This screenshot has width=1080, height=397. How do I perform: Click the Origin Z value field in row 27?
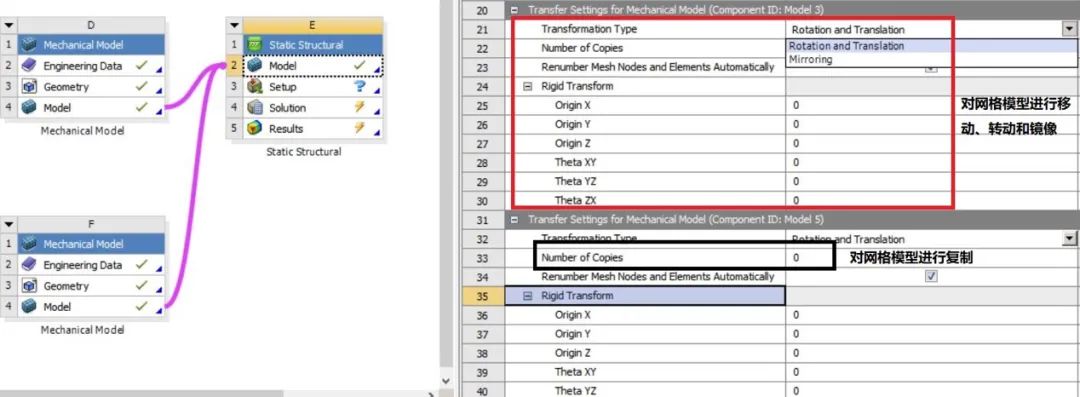[x=932, y=143]
